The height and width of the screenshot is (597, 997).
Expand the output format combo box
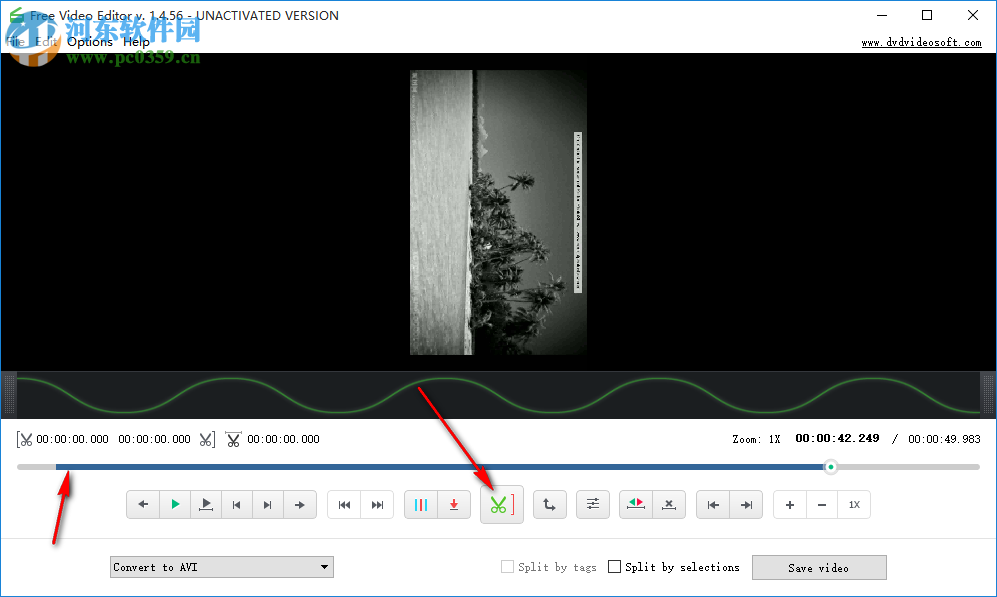coord(220,566)
